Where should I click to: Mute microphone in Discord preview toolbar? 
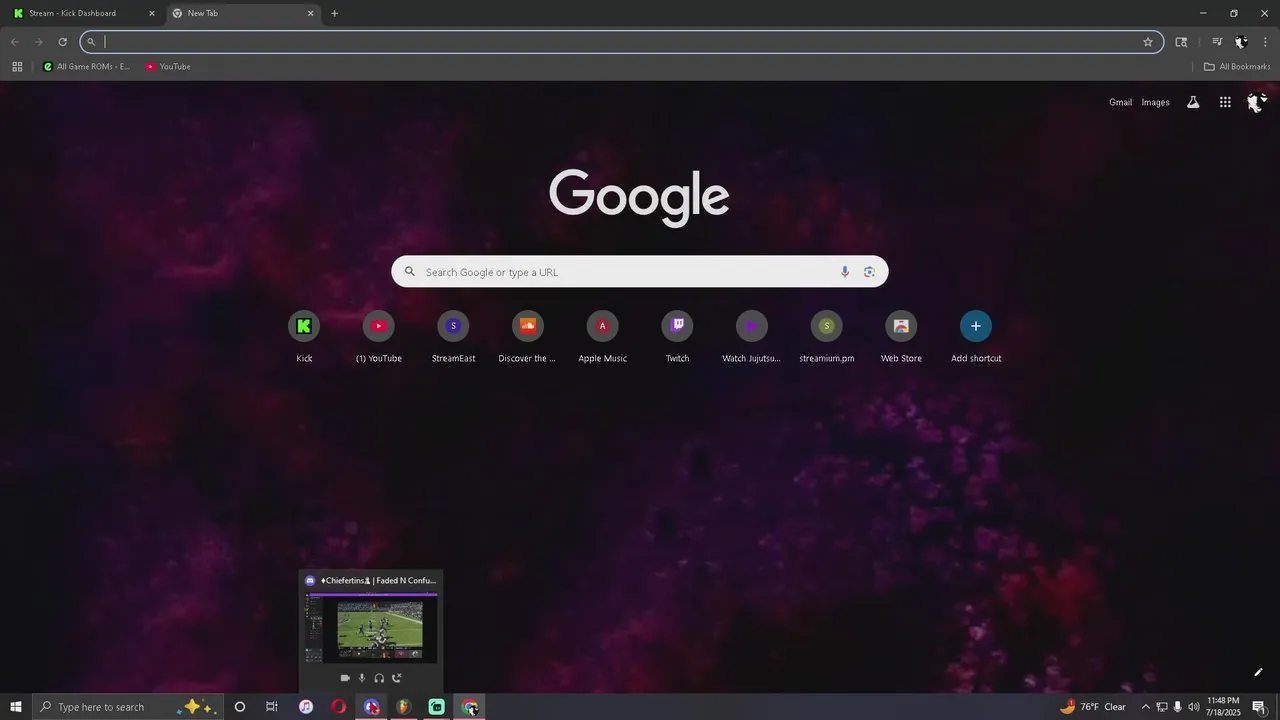point(362,678)
